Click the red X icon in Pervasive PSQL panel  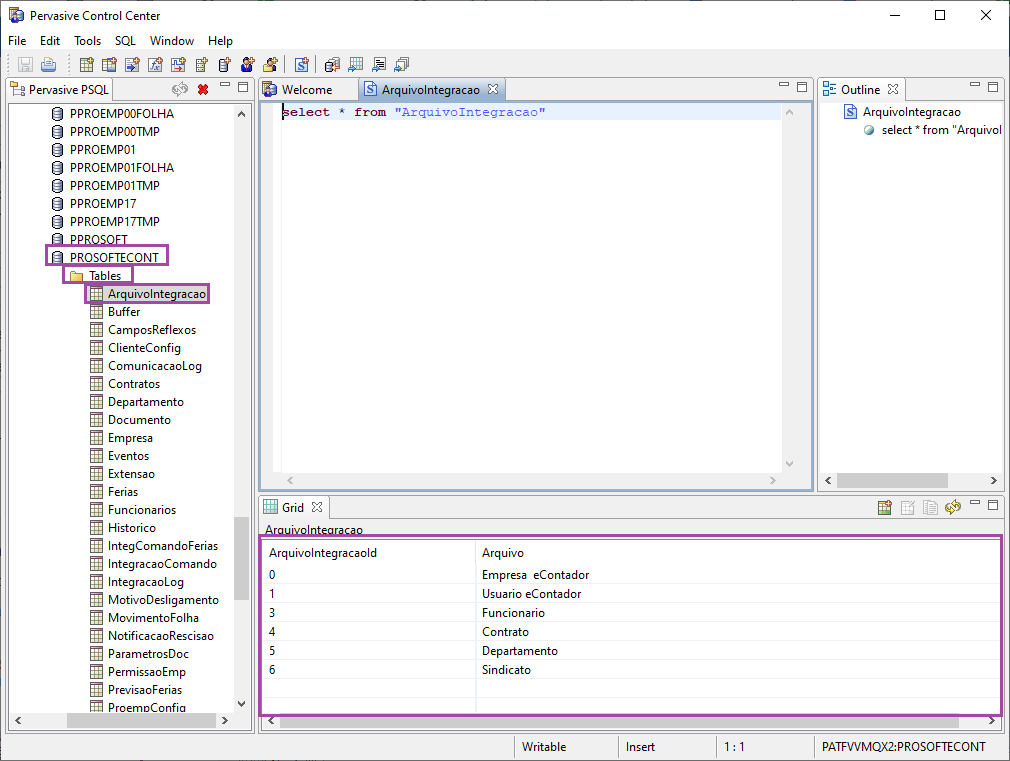pyautogui.click(x=203, y=89)
